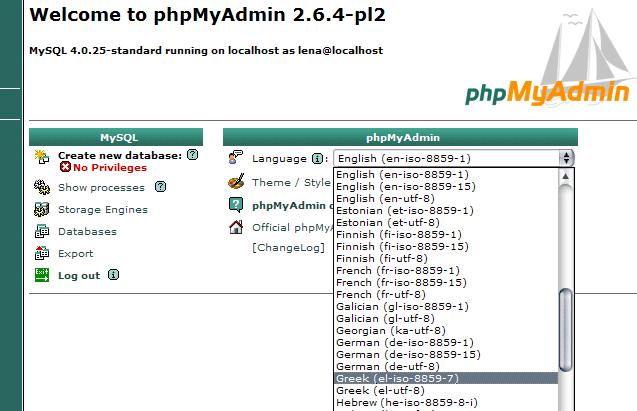Click the Show processes gears icon
Screen dimensions: 637x411
[x=41, y=187]
